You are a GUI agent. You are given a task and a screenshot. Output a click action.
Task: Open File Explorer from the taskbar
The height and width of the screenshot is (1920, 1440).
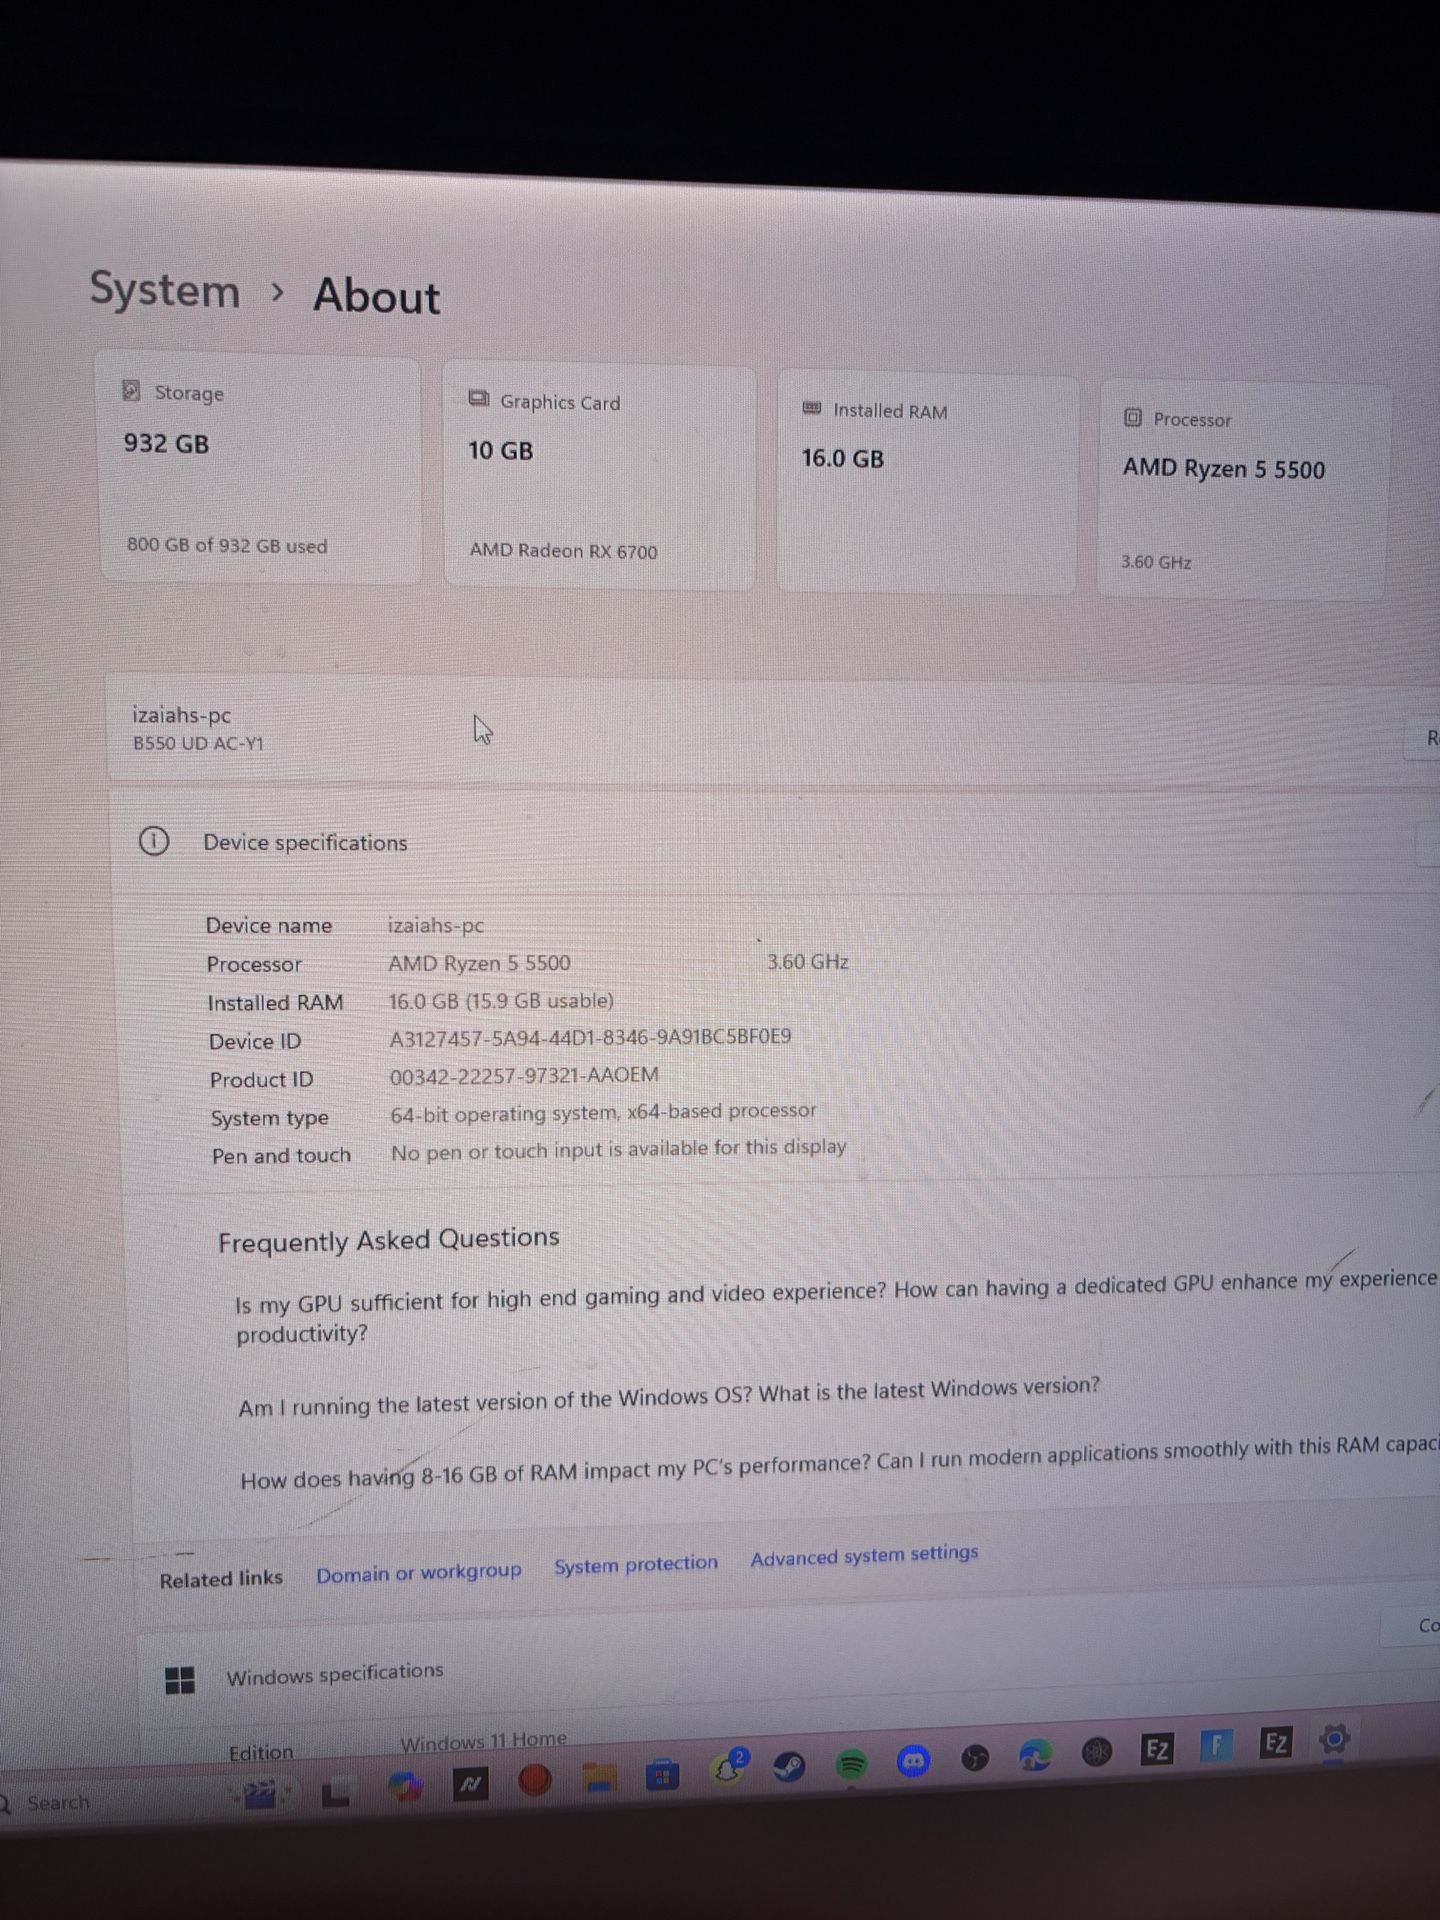[x=599, y=1778]
